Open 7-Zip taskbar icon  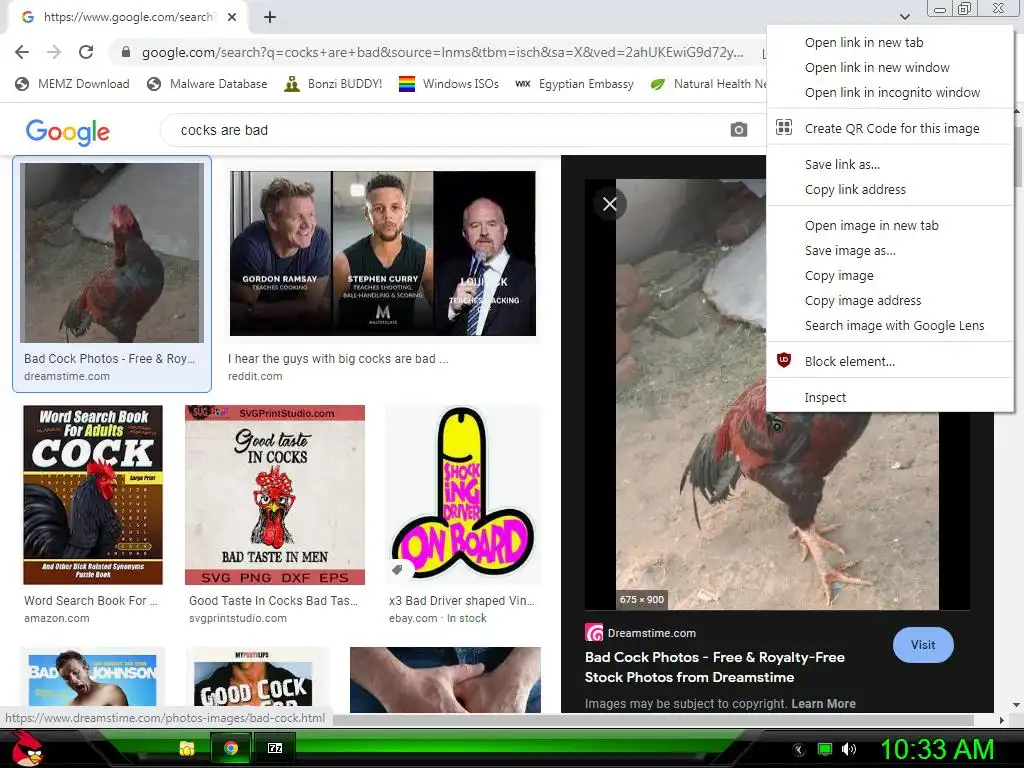(x=275, y=748)
